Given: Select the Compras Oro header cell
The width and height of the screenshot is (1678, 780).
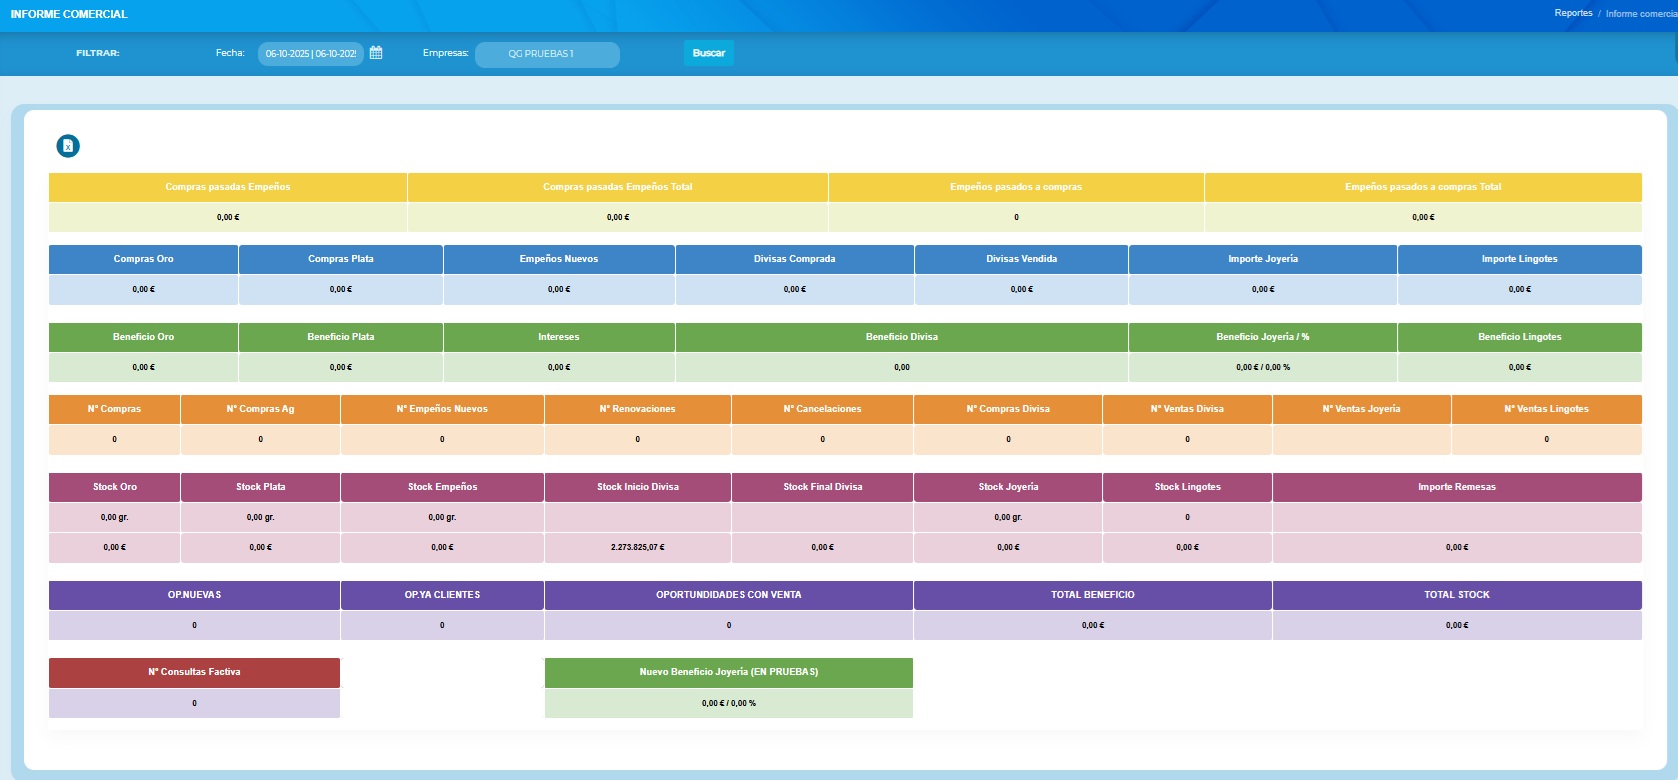Looking at the screenshot, I should pos(143,259).
